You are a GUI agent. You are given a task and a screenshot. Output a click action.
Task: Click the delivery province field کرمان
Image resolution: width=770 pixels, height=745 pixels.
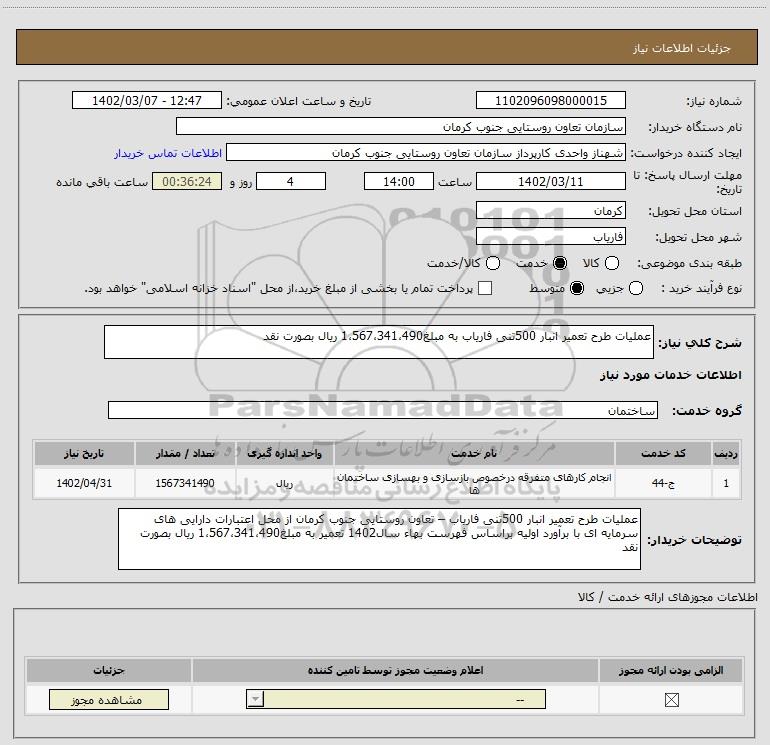(x=550, y=211)
